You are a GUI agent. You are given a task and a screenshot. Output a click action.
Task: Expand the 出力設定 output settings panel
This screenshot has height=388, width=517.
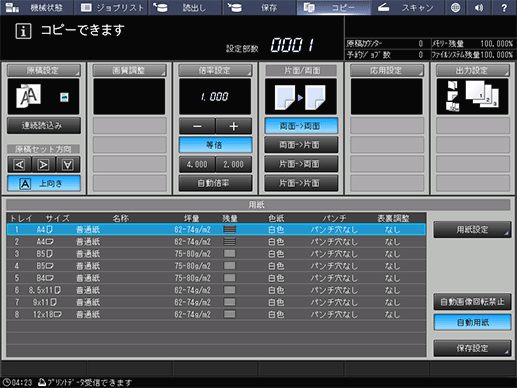[x=473, y=70]
